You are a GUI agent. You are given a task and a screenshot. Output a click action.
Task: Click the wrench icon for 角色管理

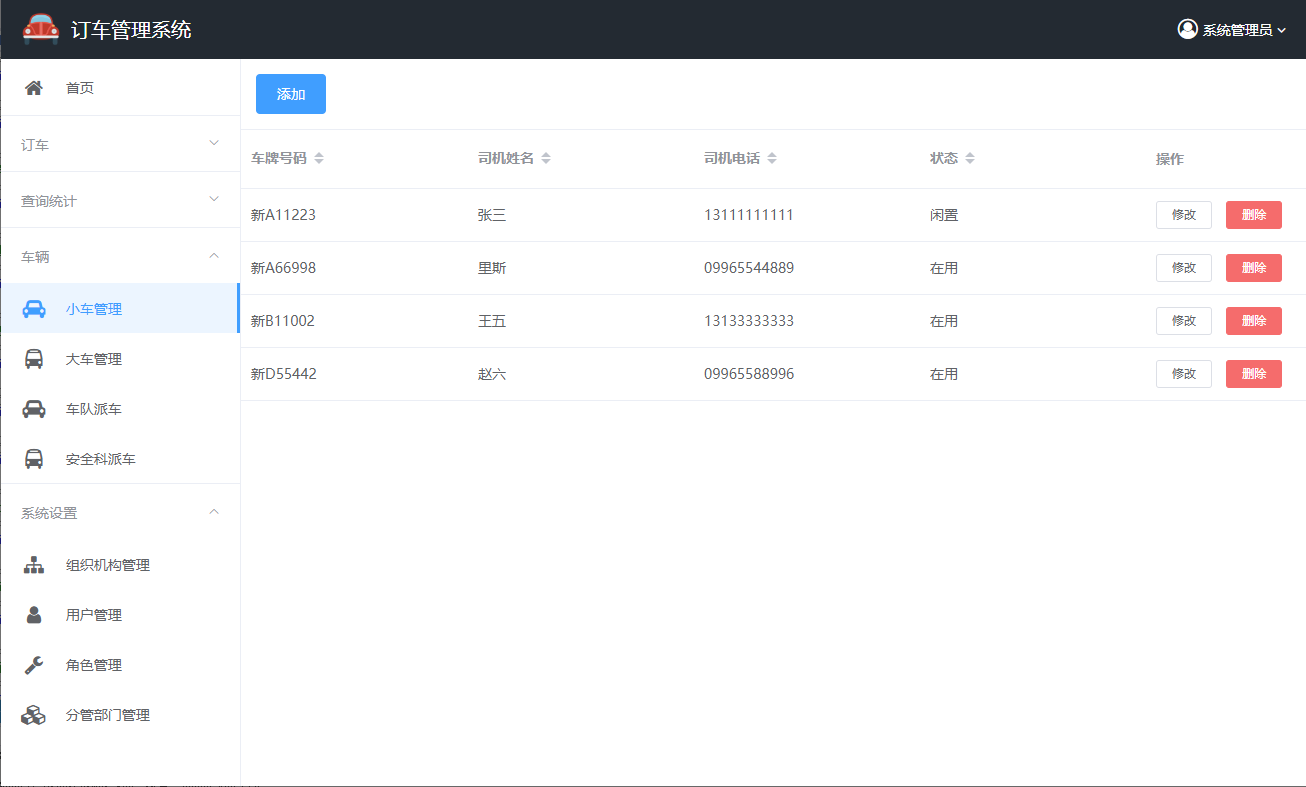point(34,665)
